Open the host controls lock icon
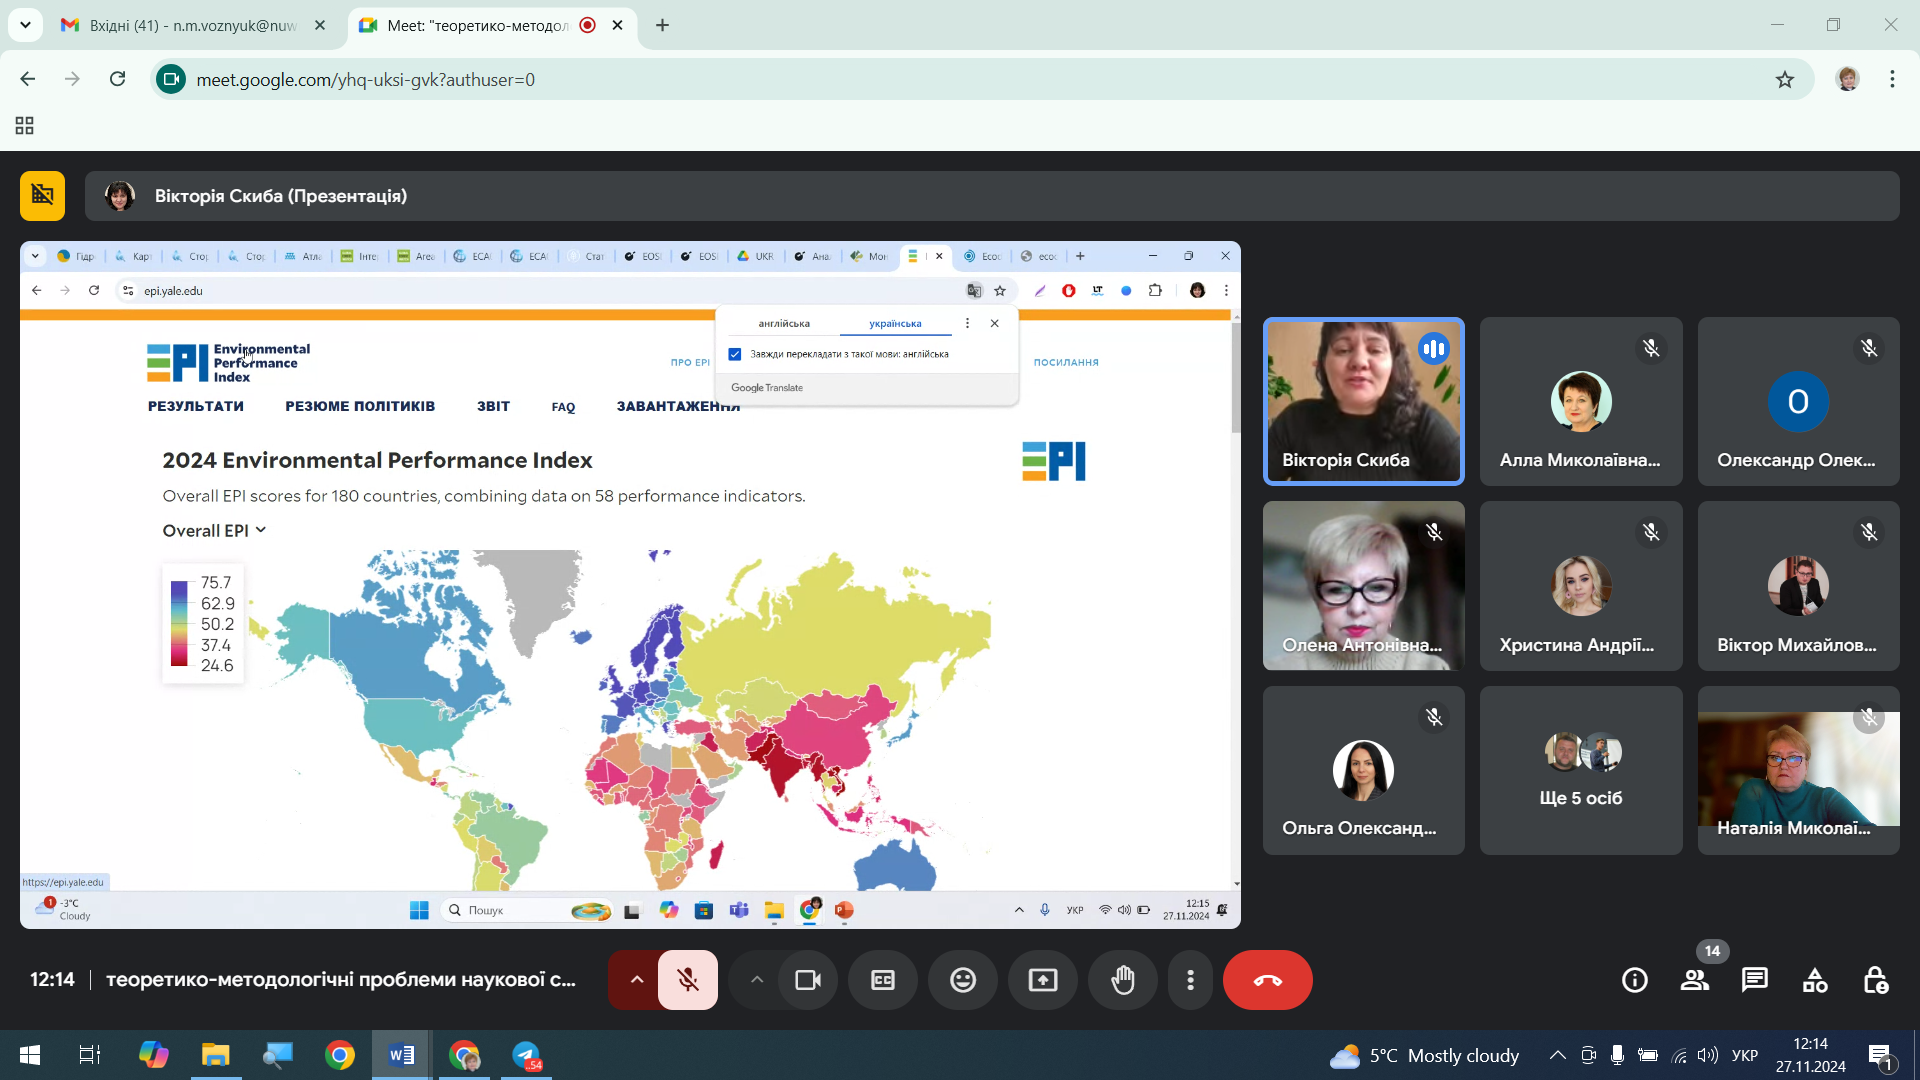1920x1080 pixels. [1875, 980]
